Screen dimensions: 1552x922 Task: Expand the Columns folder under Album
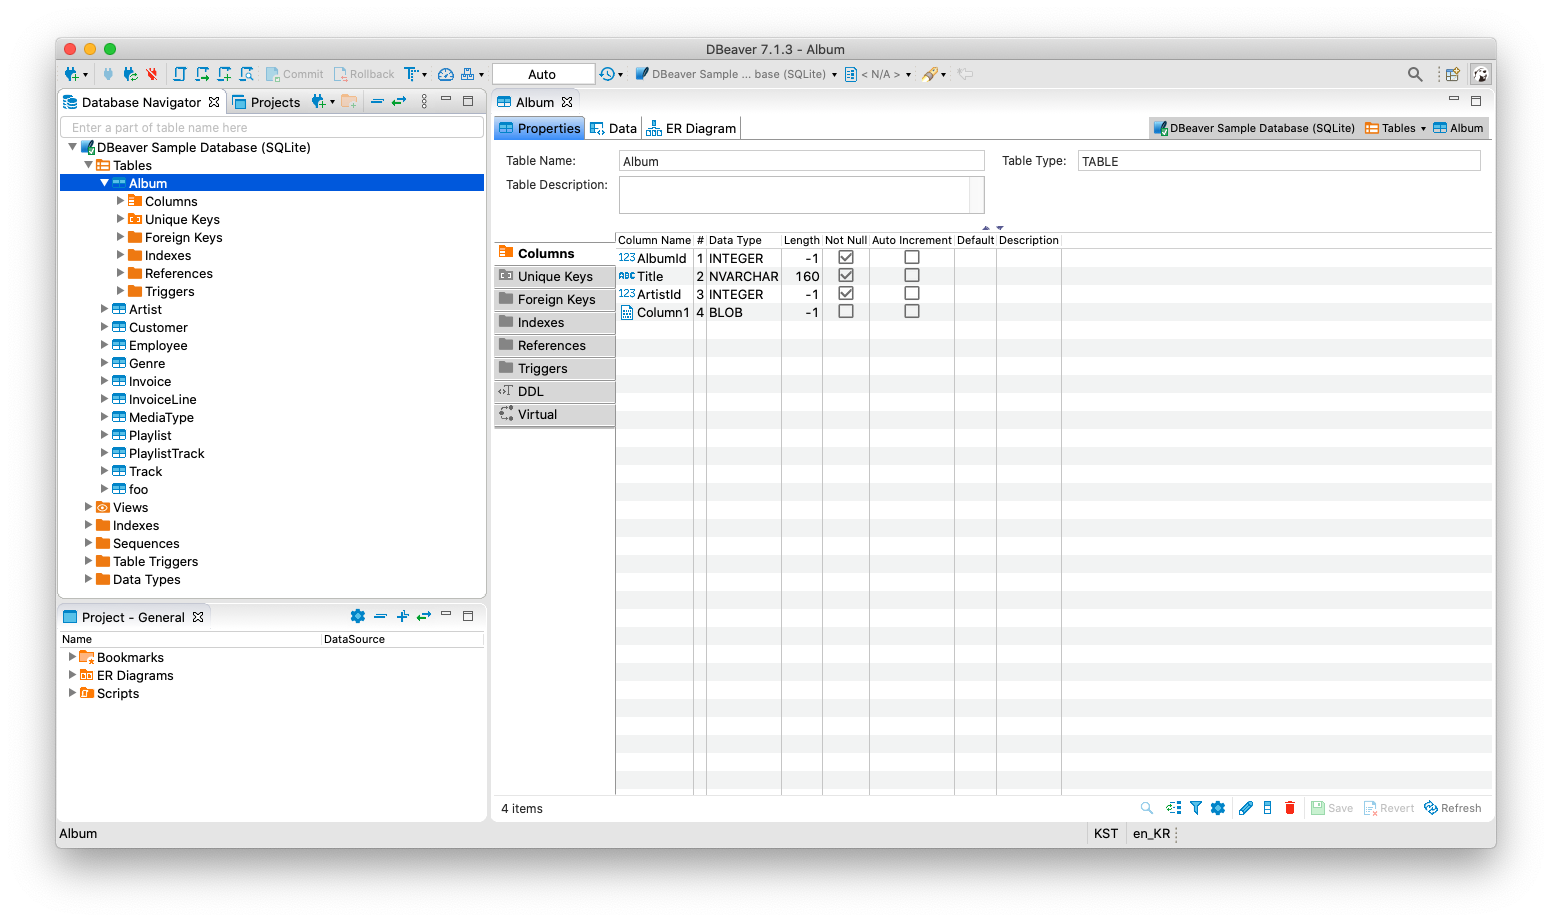(x=120, y=201)
